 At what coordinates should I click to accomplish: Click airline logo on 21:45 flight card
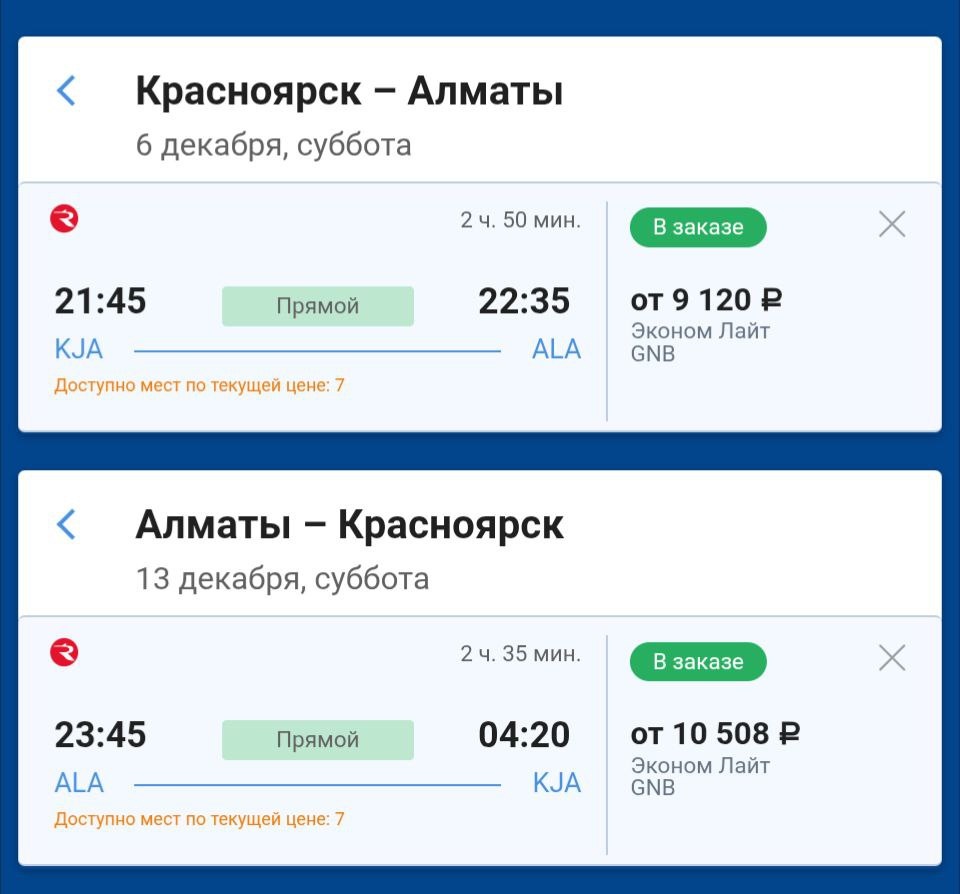click(64, 219)
